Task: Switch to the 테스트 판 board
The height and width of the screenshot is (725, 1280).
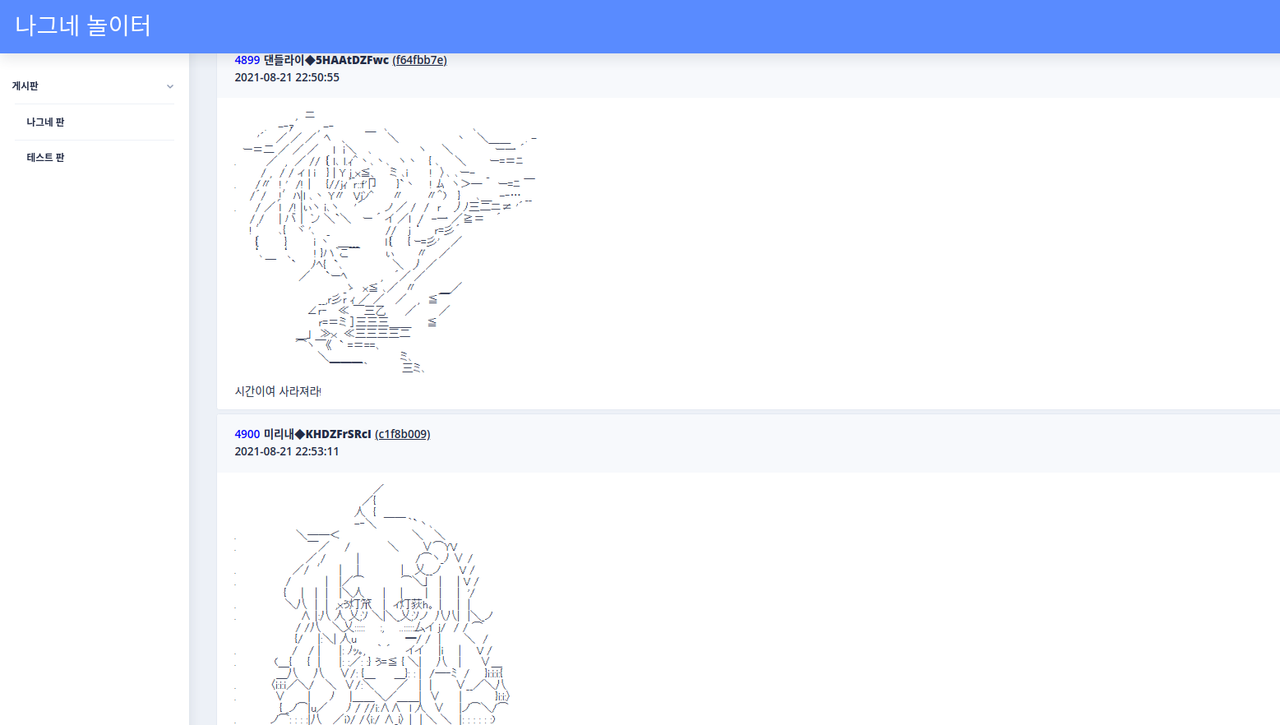Action: click(45, 157)
